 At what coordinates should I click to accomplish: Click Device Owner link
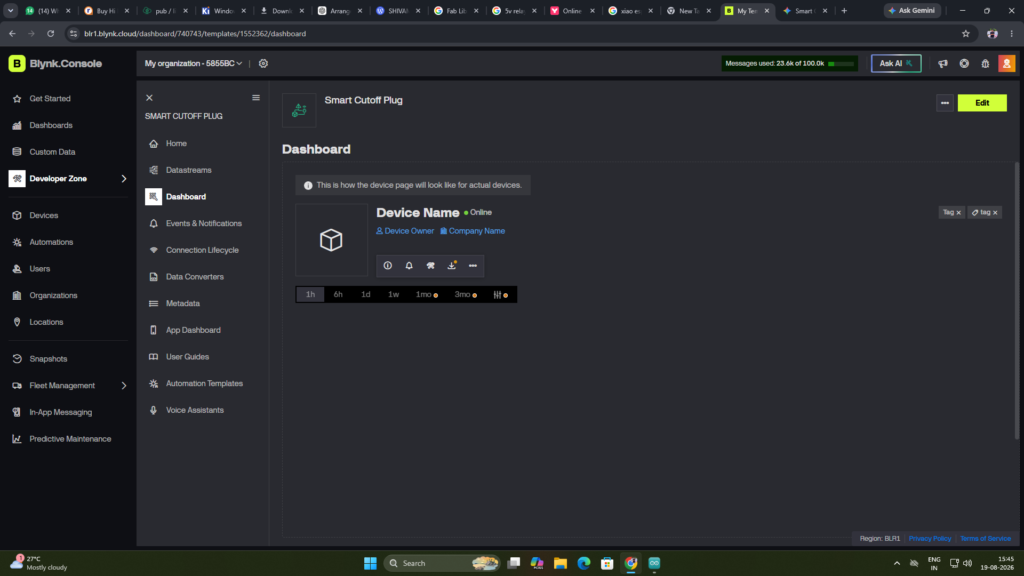coord(405,231)
